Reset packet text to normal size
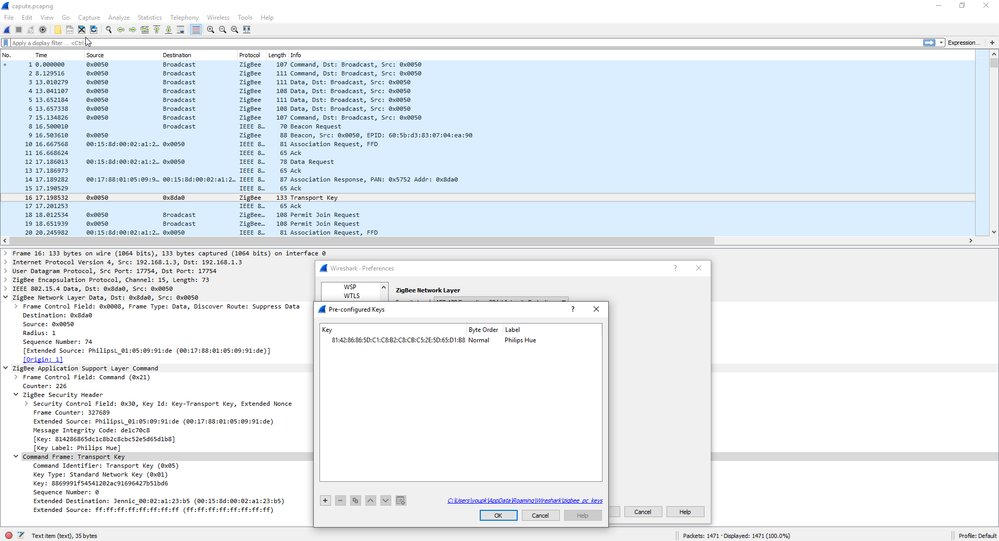Screen dimensions: 999x541 pyautogui.click(x=234, y=29)
